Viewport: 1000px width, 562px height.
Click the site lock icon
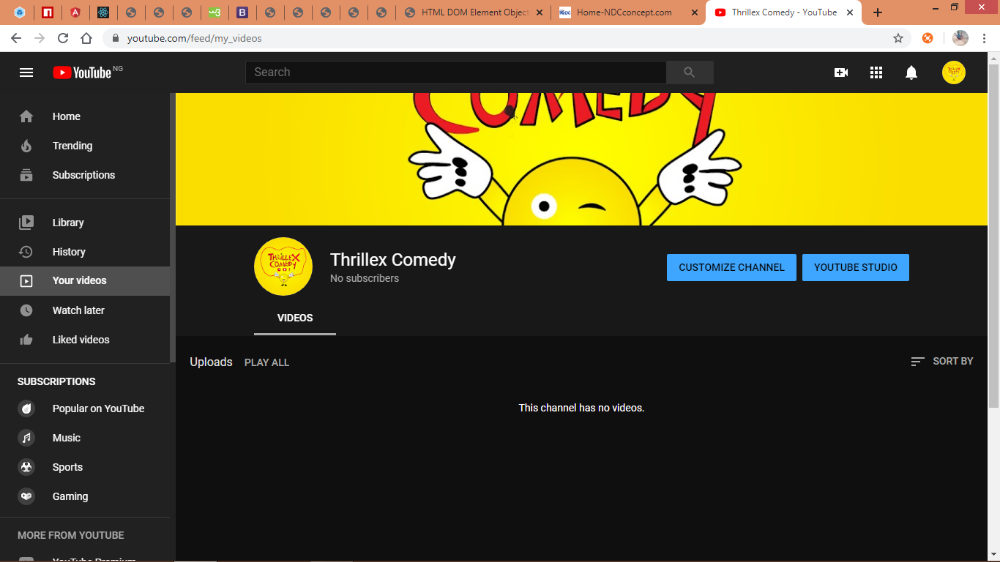tap(115, 38)
